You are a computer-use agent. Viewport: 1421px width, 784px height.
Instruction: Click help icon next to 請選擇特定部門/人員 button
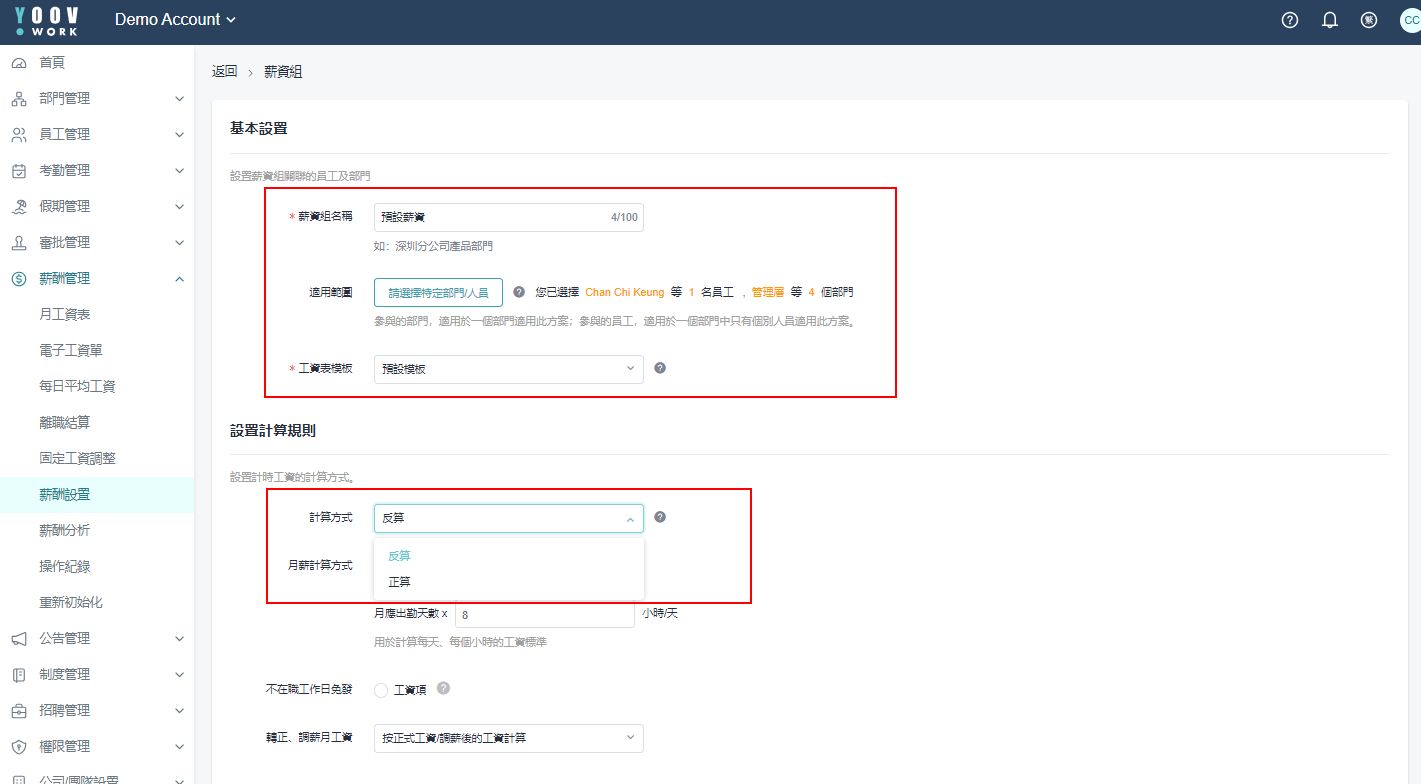pyautogui.click(x=519, y=292)
